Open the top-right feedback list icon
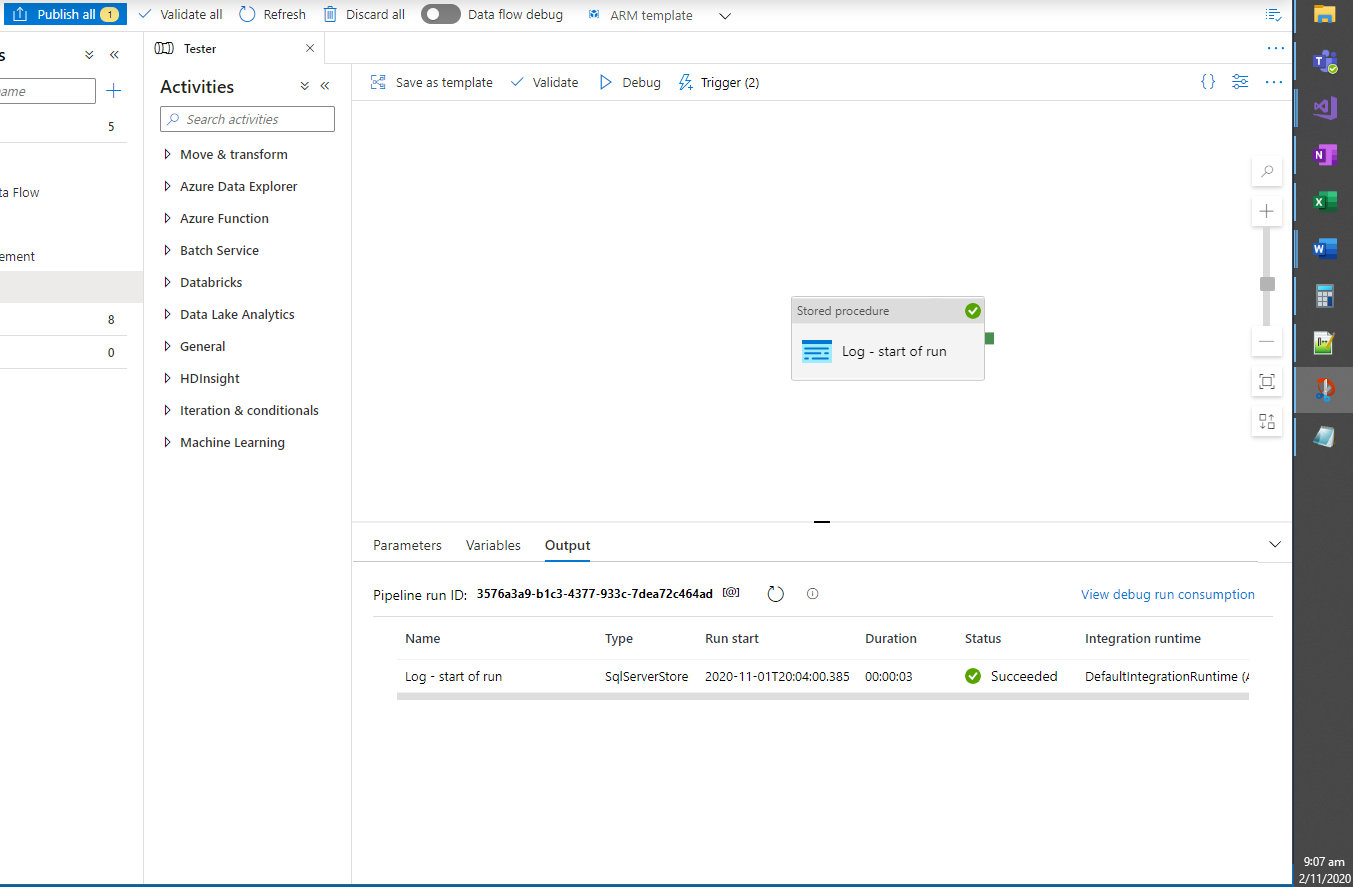The height and width of the screenshot is (887, 1353). (x=1273, y=15)
